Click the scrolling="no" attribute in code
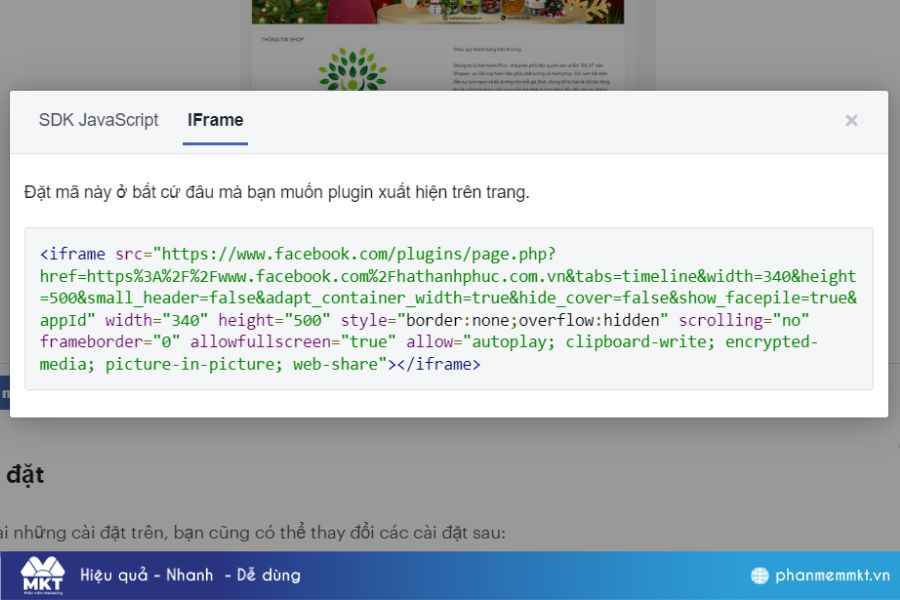 [744, 320]
